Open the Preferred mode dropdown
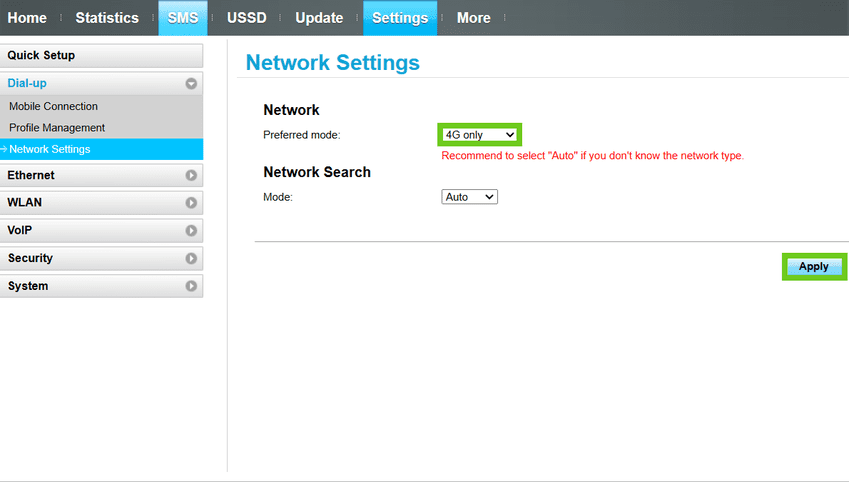The height and width of the screenshot is (482, 849). coord(480,135)
